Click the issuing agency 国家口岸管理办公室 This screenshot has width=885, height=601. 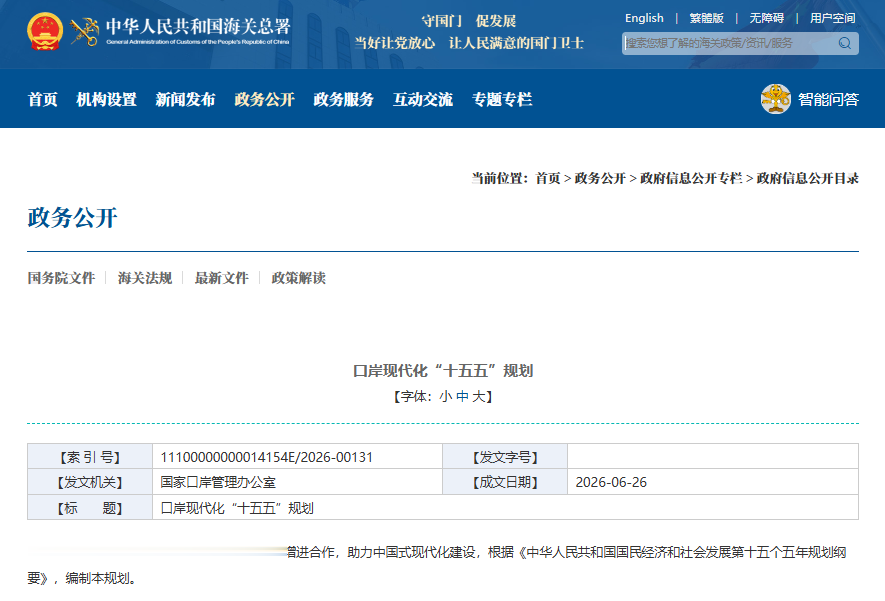tap(218, 482)
